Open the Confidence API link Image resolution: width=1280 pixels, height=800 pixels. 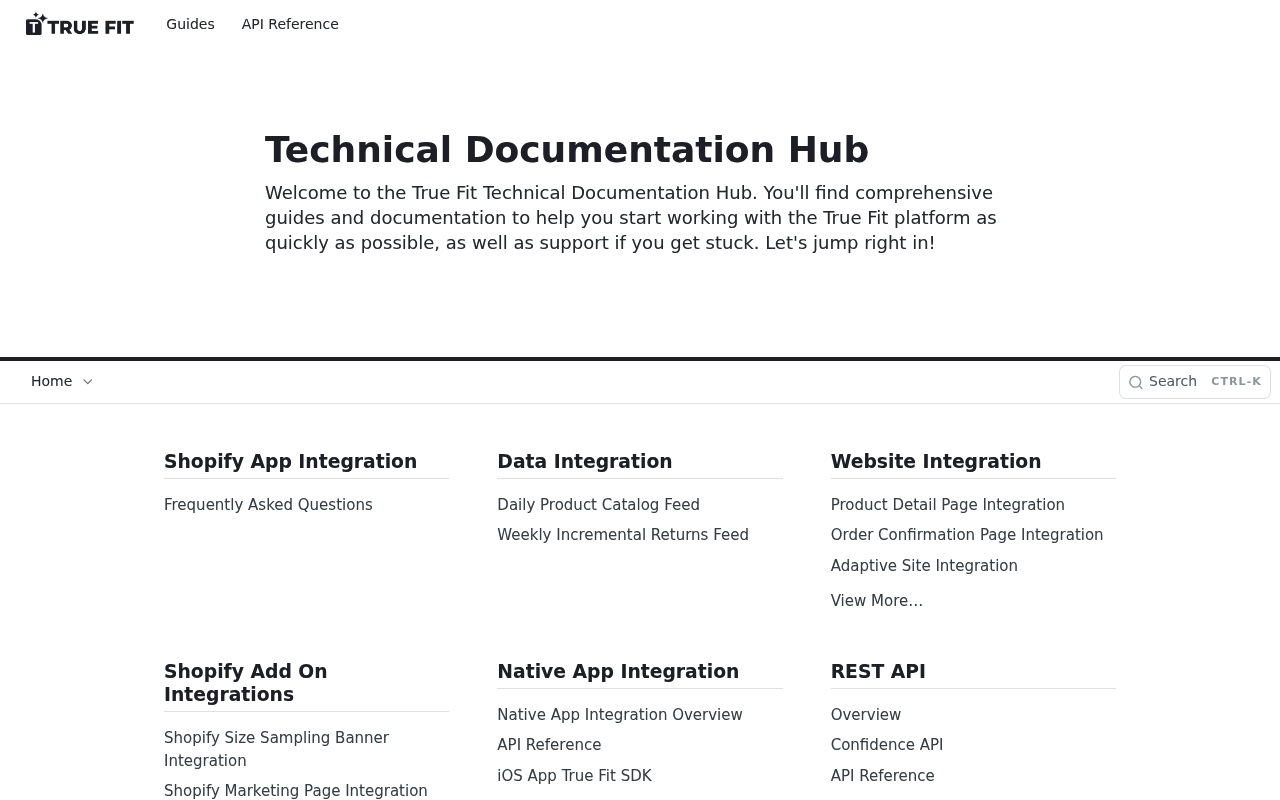click(x=887, y=745)
